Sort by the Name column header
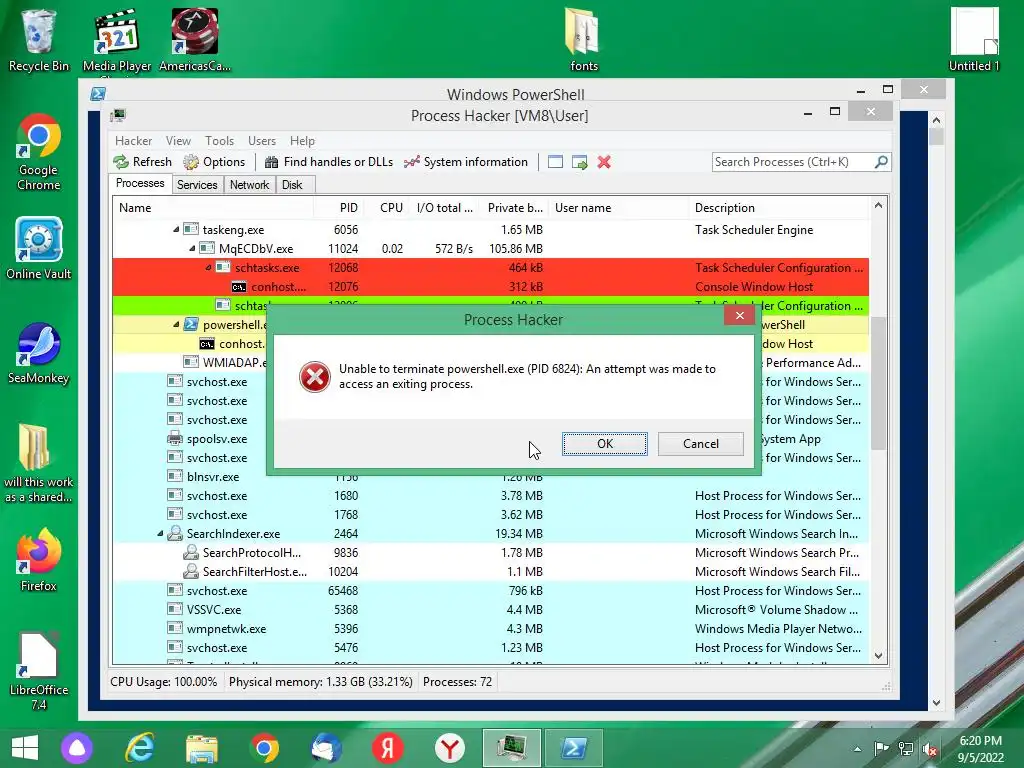This screenshot has height=768, width=1024. coord(213,208)
